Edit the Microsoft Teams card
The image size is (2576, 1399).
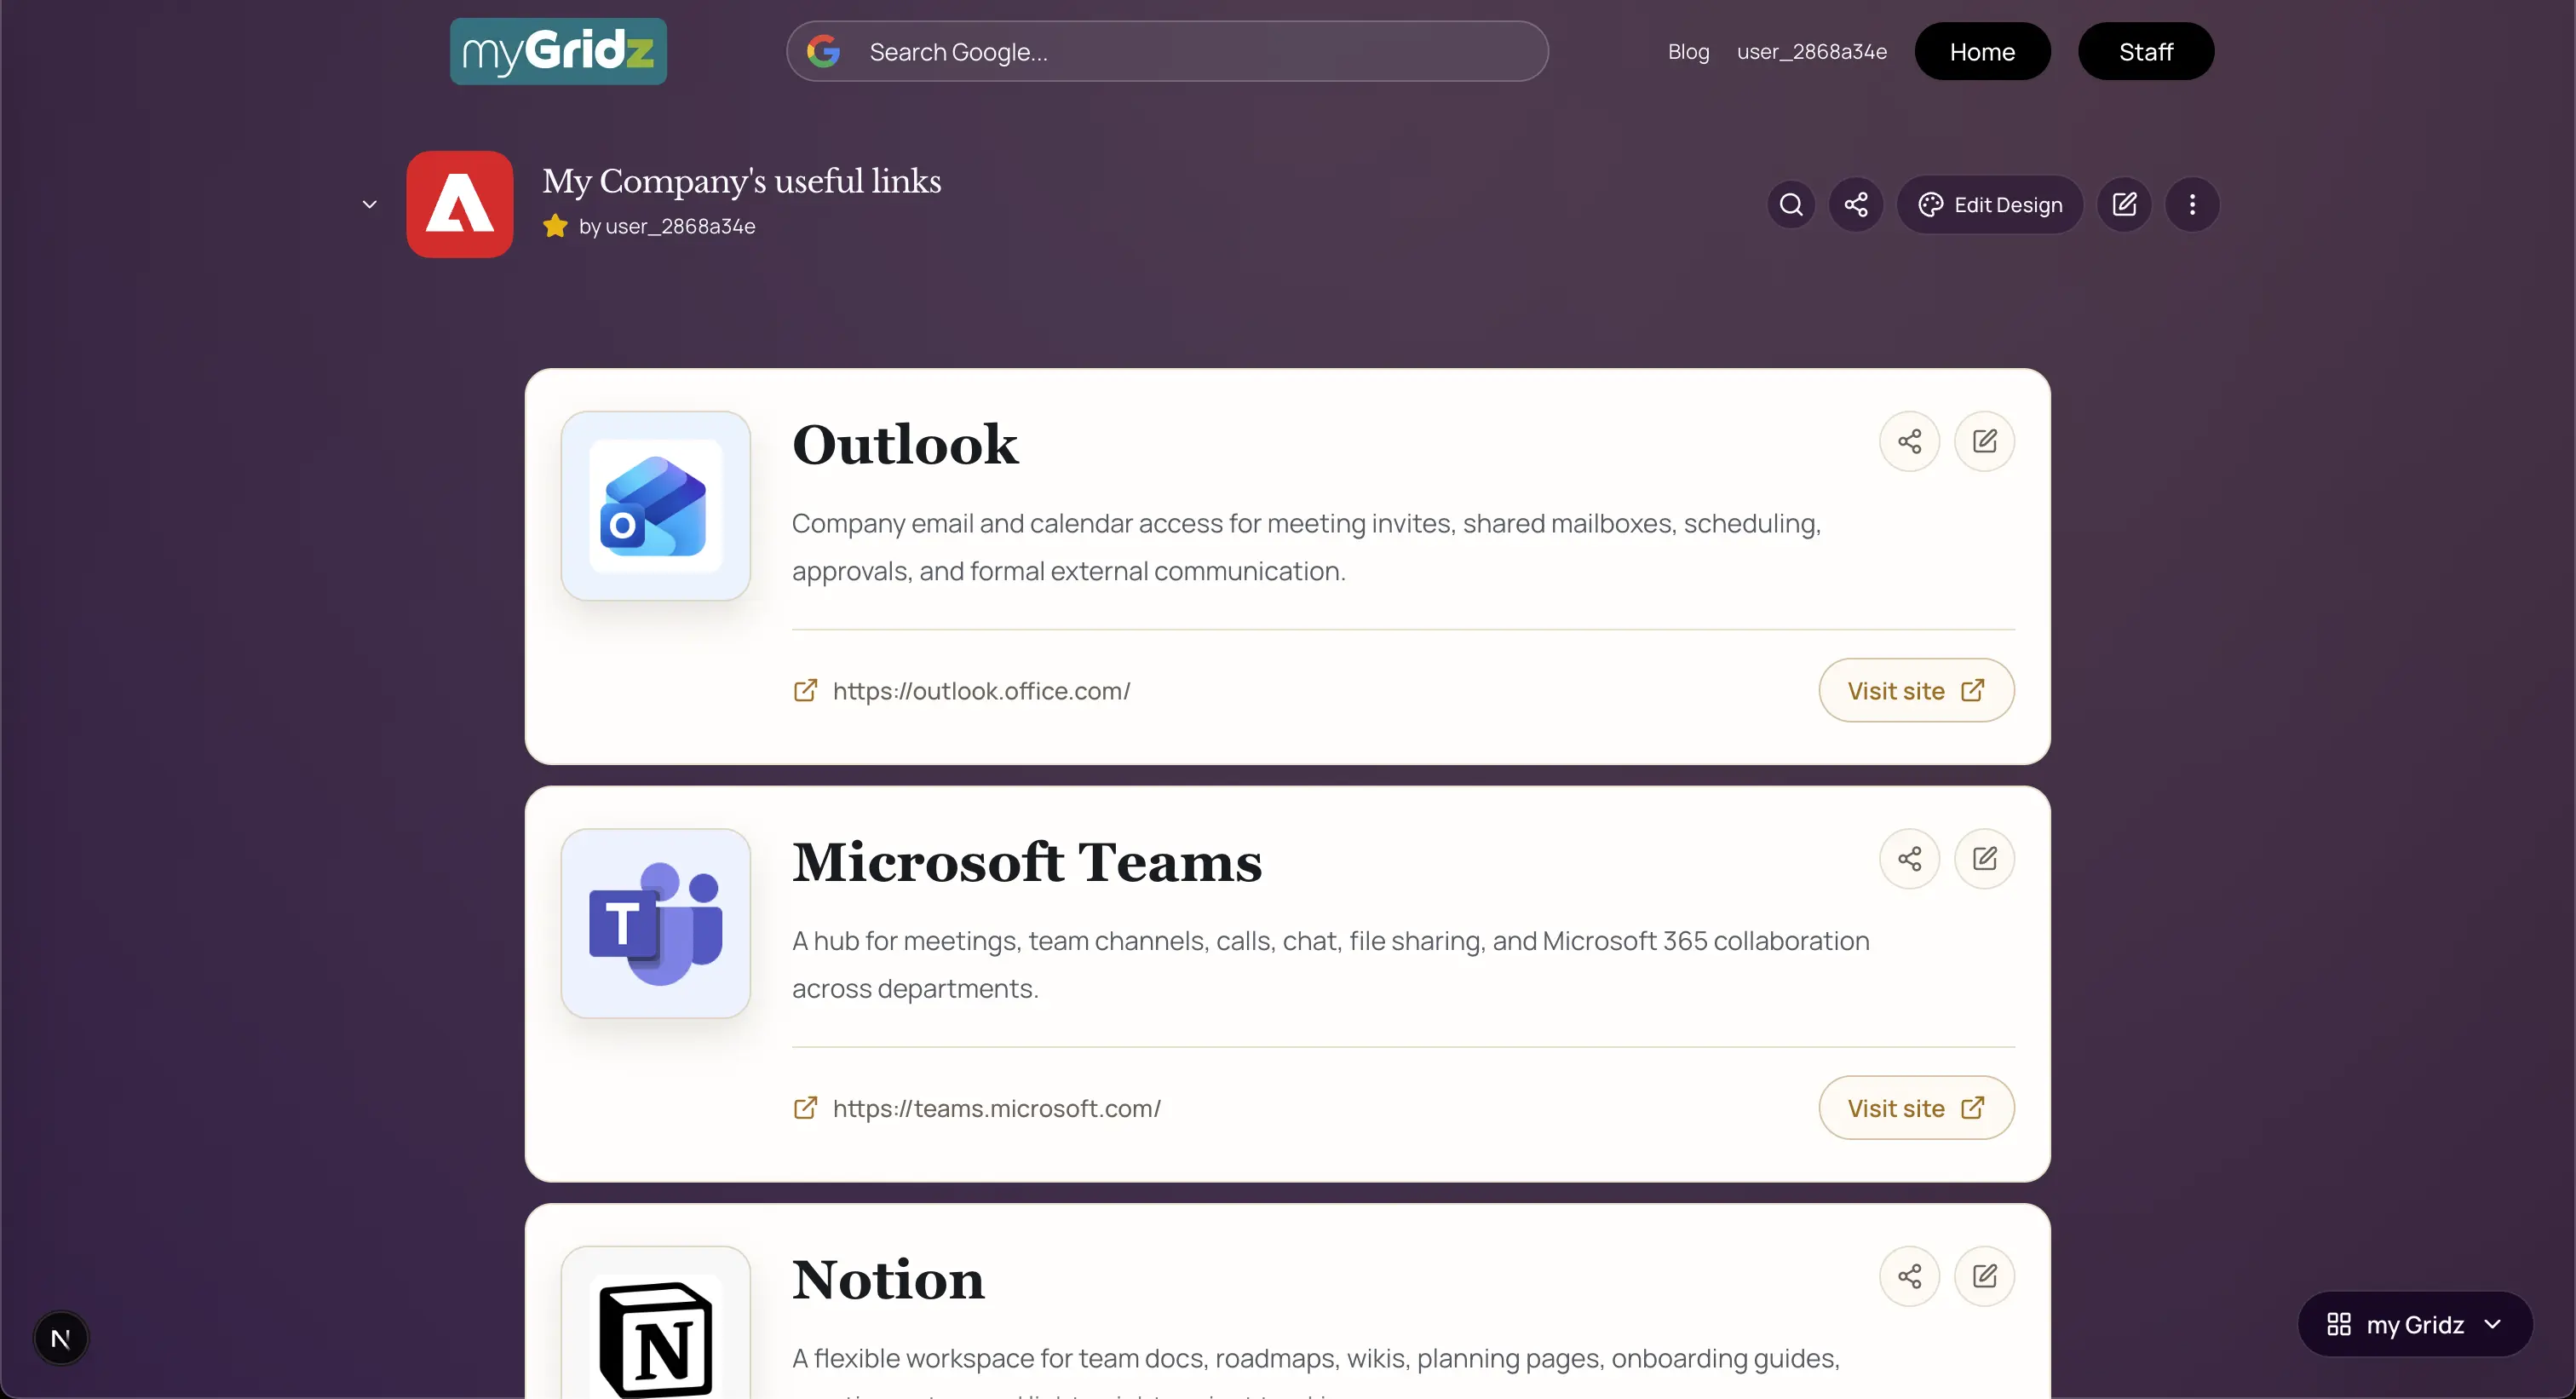1984,858
